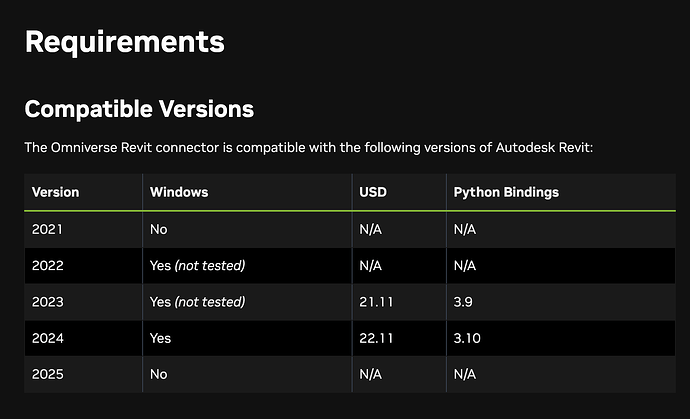
Task: Click the Requirements heading
Action: 124,42
